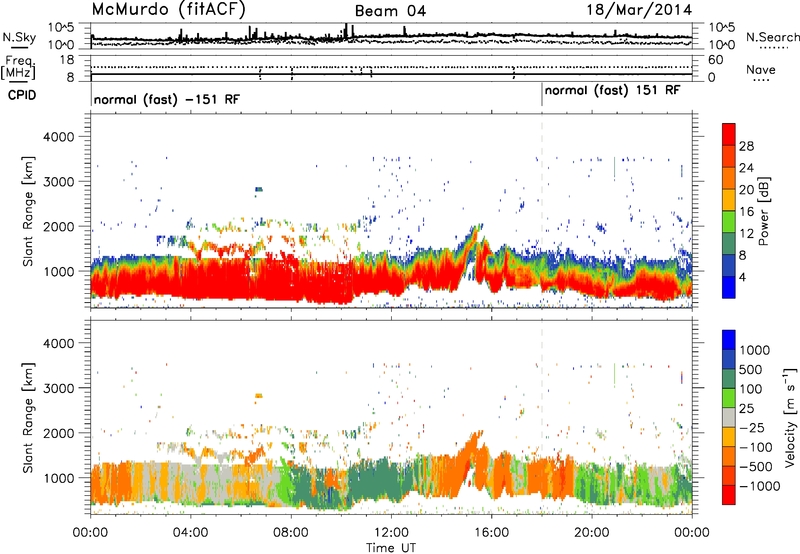Click the 'Slant Range [km]' label of the power plot
This screenshot has width=800, height=554.
pos(28,211)
